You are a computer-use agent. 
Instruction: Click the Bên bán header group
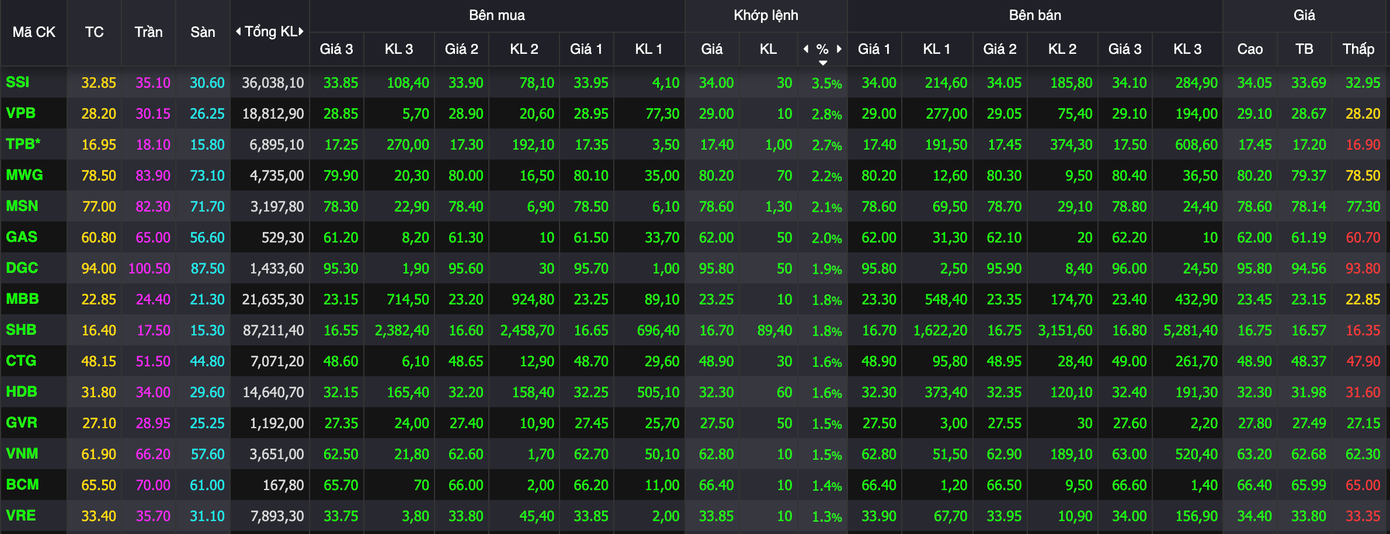[1035, 15]
